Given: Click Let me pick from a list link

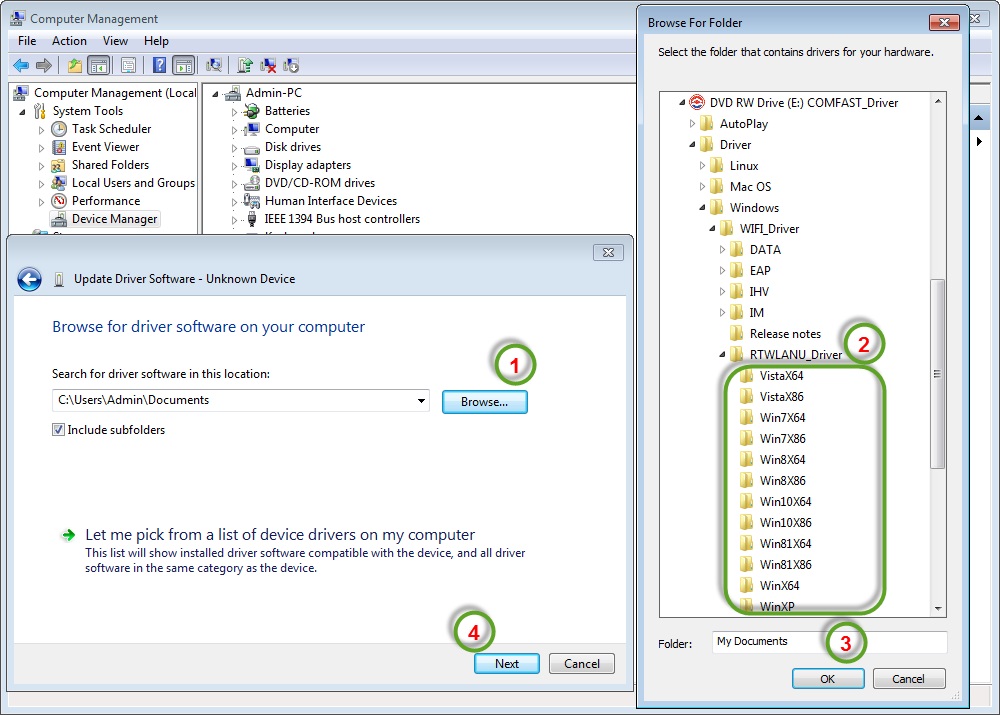Looking at the screenshot, I should pos(280,535).
